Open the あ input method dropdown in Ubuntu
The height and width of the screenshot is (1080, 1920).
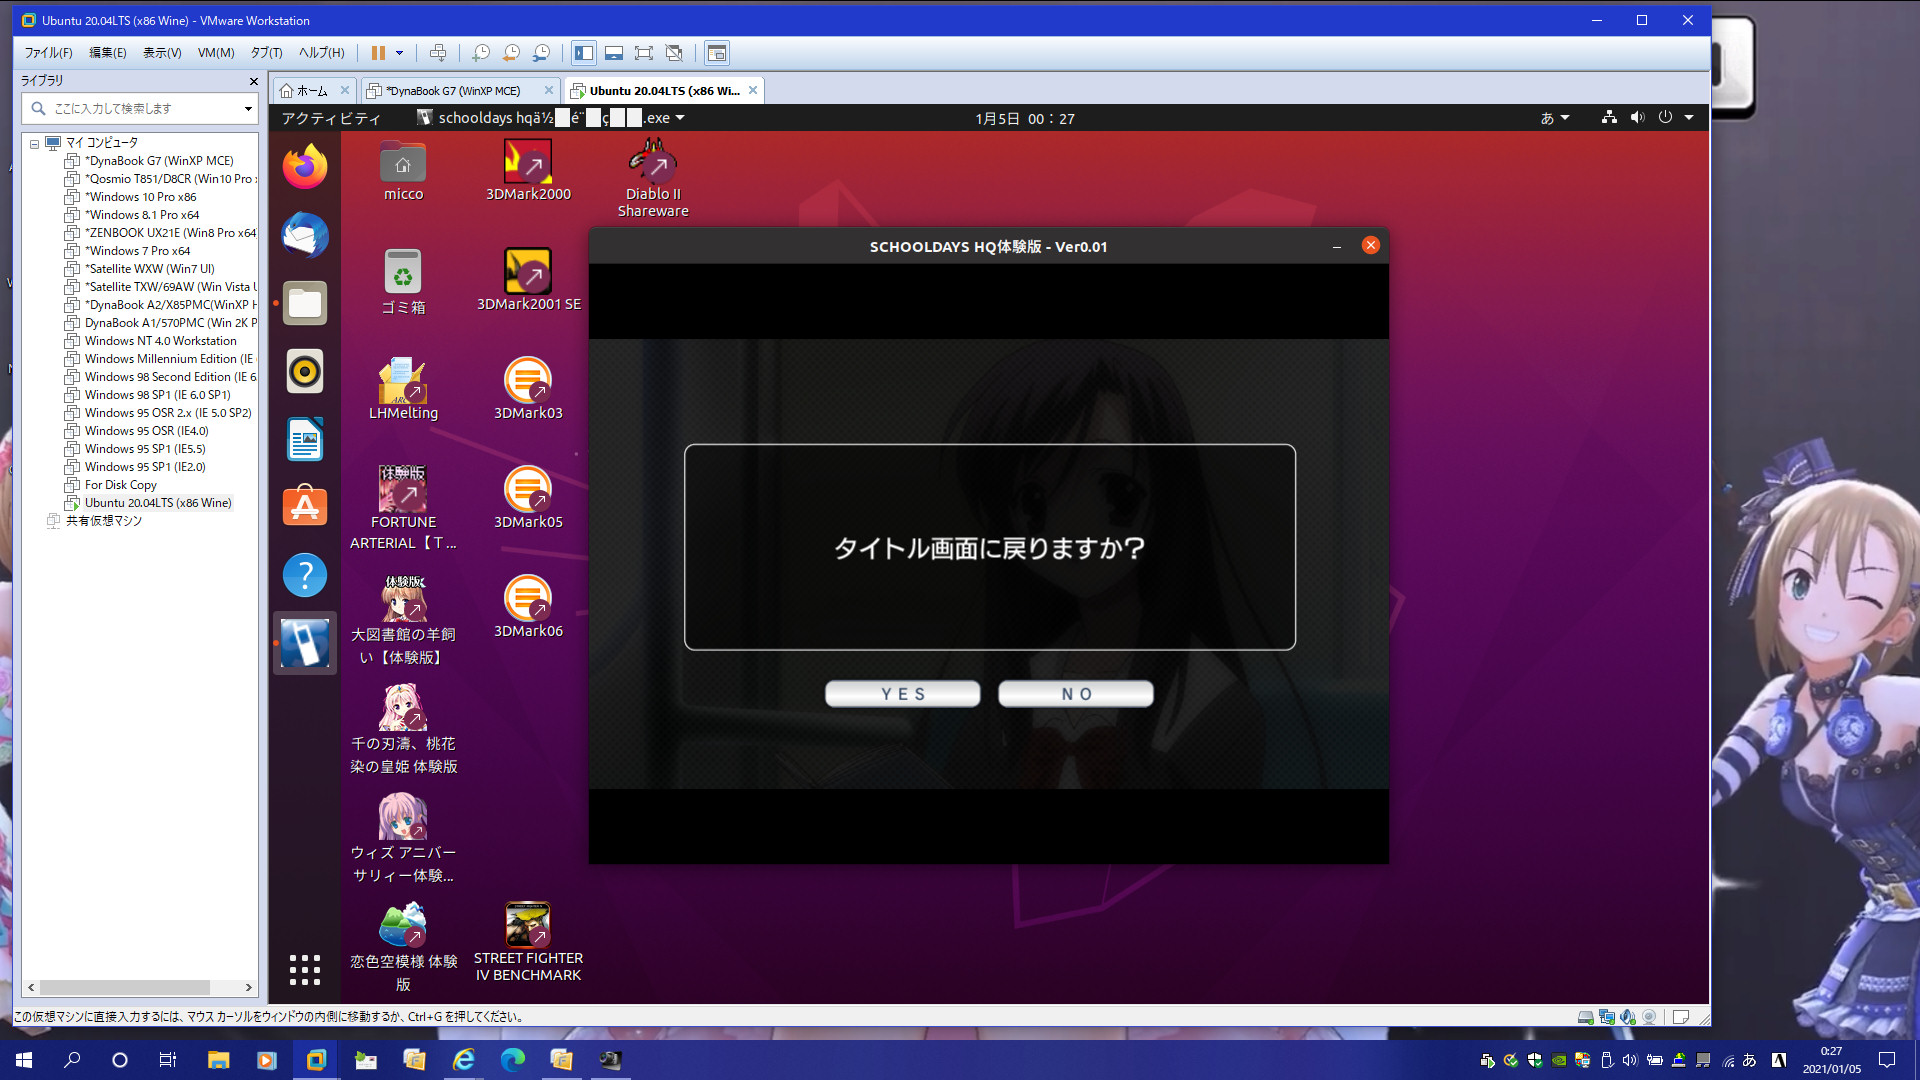pyautogui.click(x=1554, y=118)
